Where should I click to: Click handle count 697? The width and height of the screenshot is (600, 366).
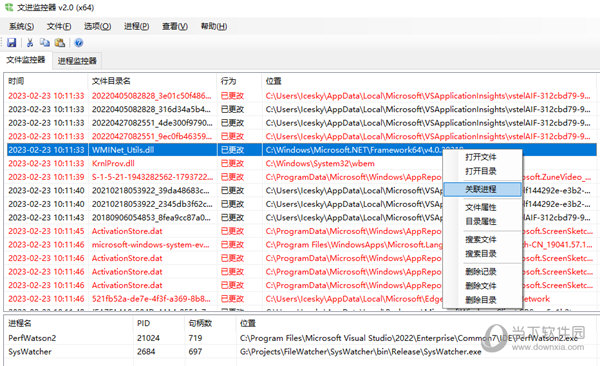click(x=195, y=351)
